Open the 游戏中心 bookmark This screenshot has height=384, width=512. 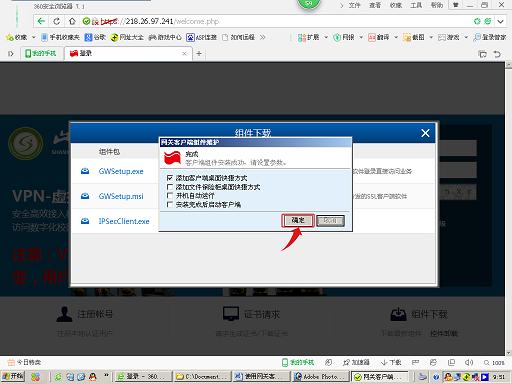click(165, 37)
